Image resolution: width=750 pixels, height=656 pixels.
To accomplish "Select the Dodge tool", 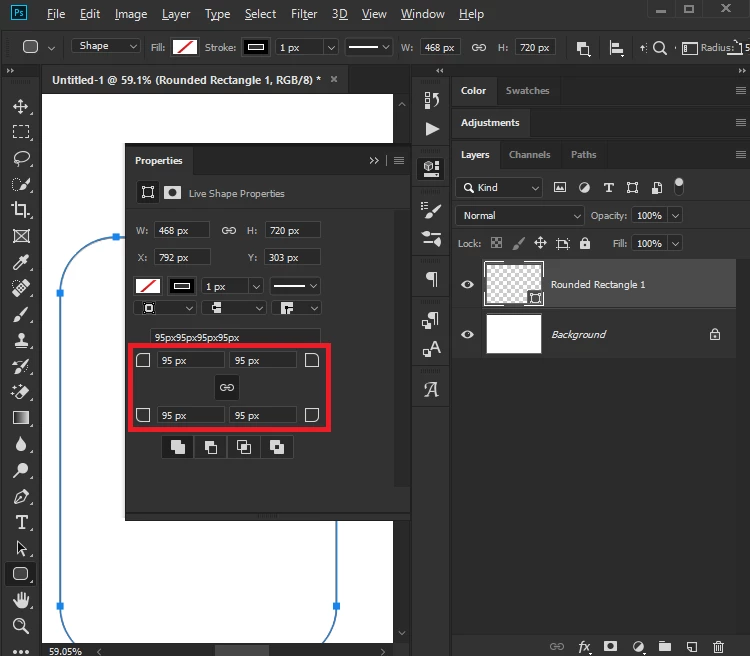I will click(21, 470).
